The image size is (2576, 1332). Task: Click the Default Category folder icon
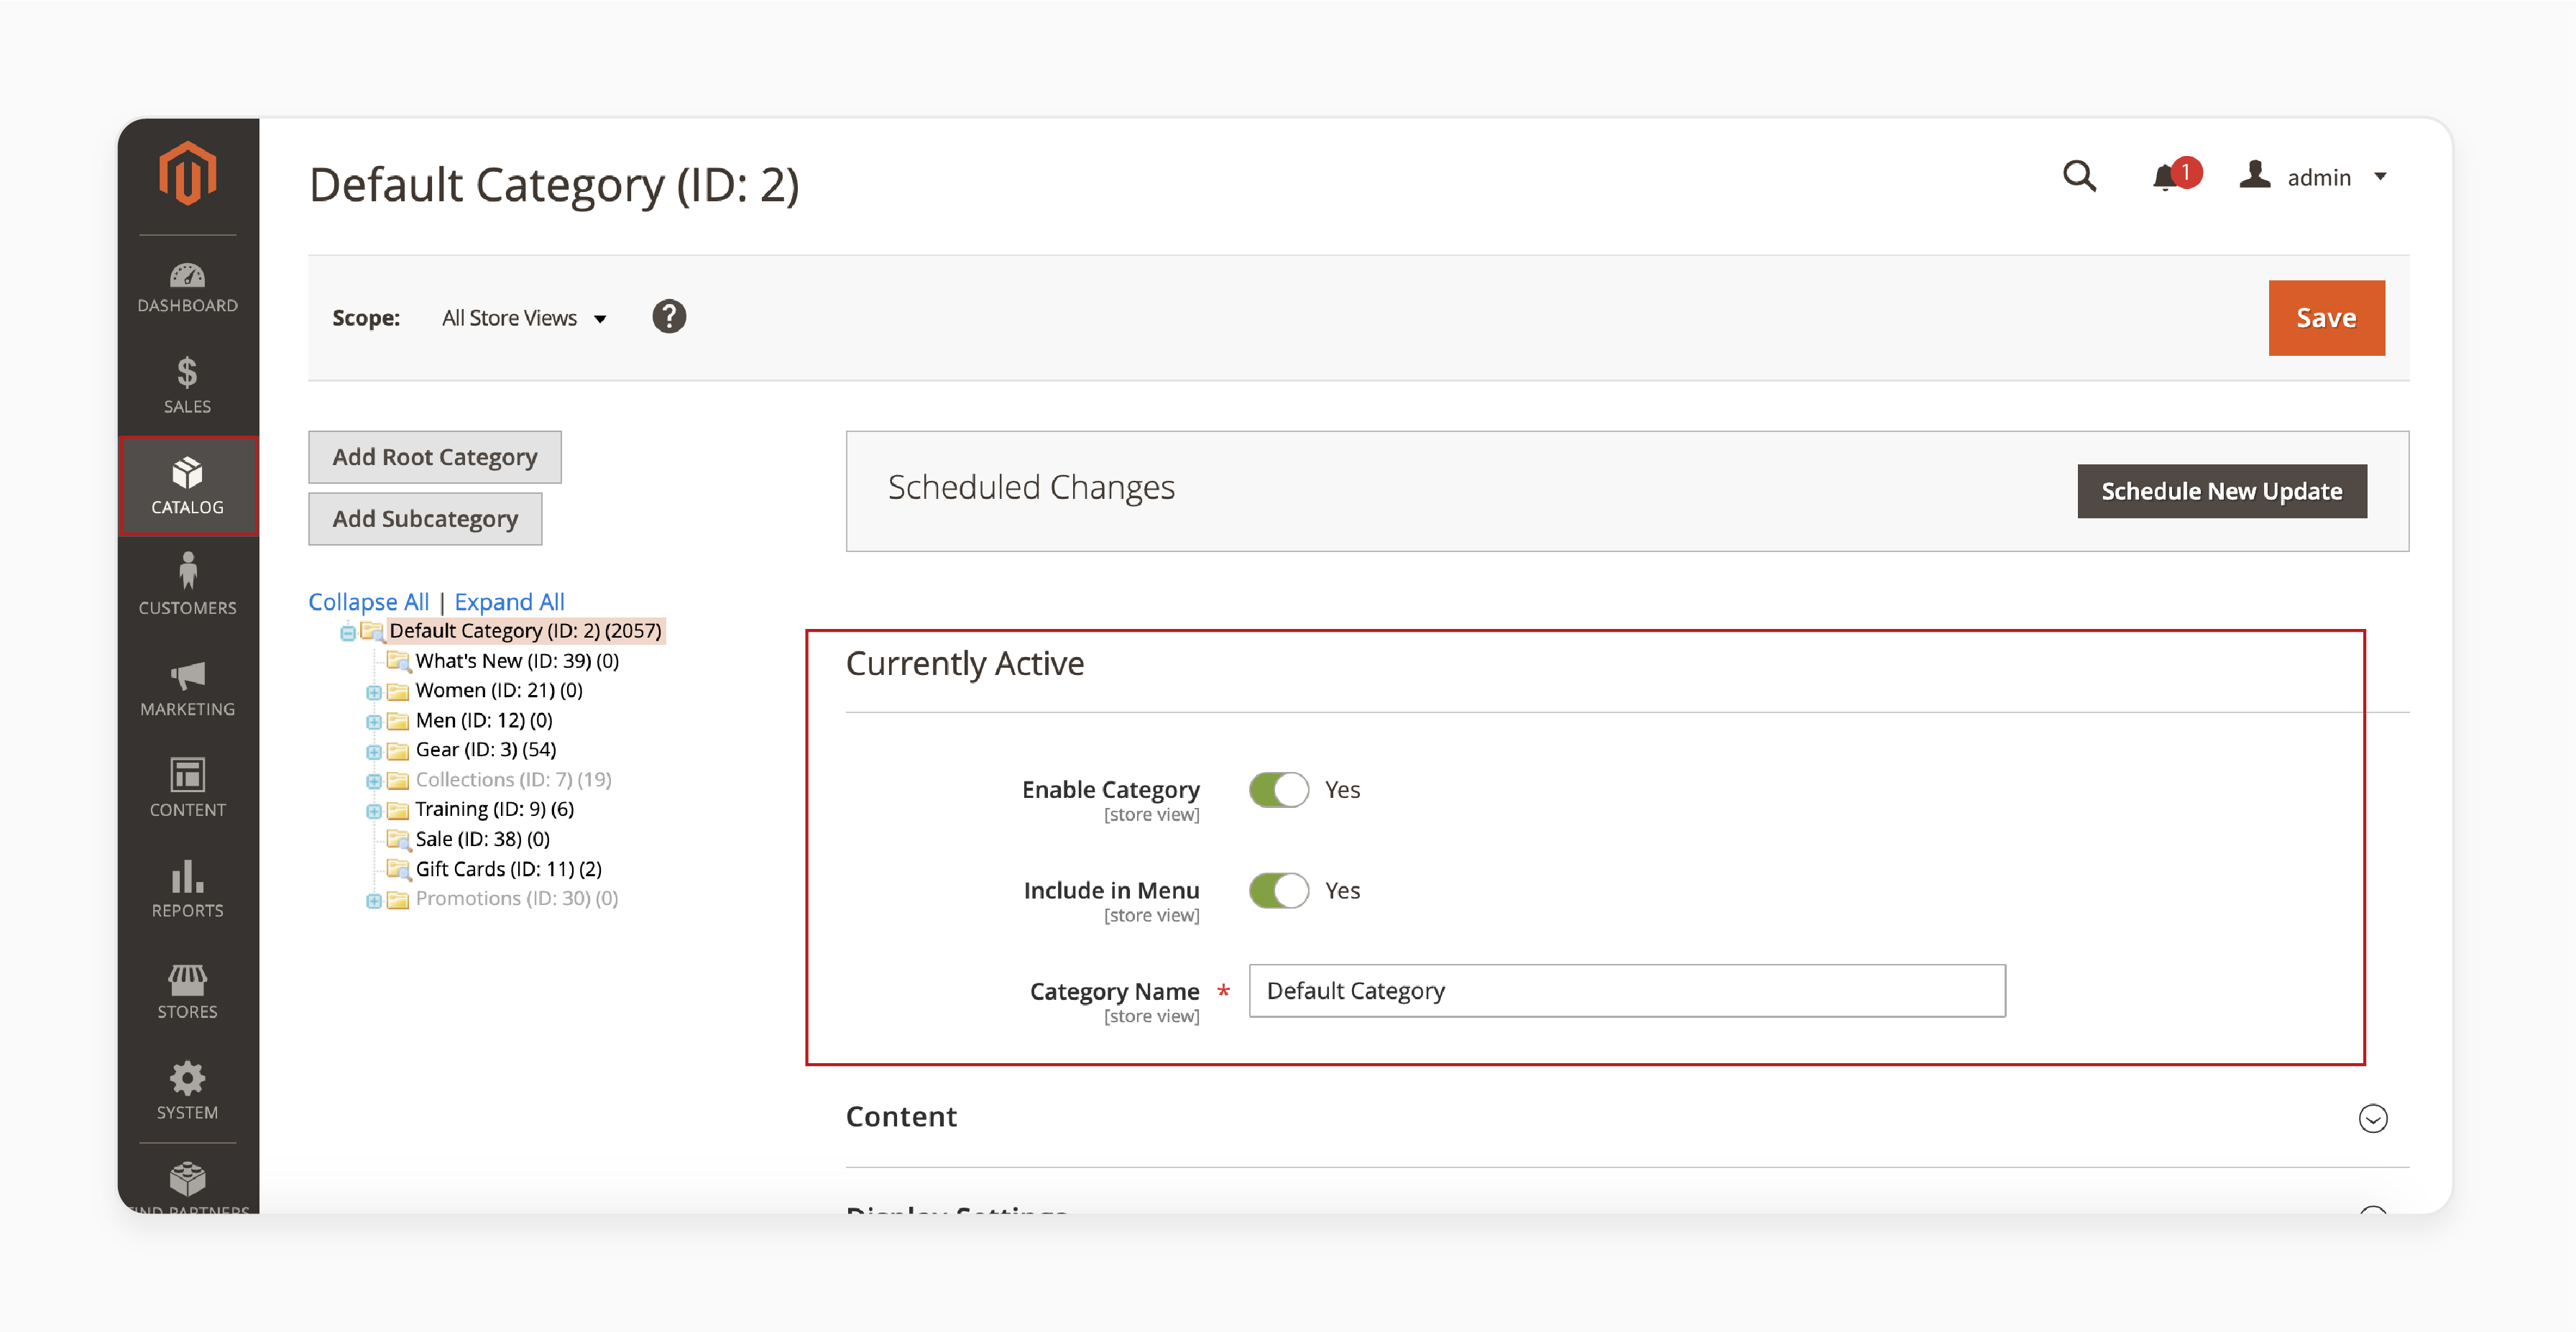(372, 631)
